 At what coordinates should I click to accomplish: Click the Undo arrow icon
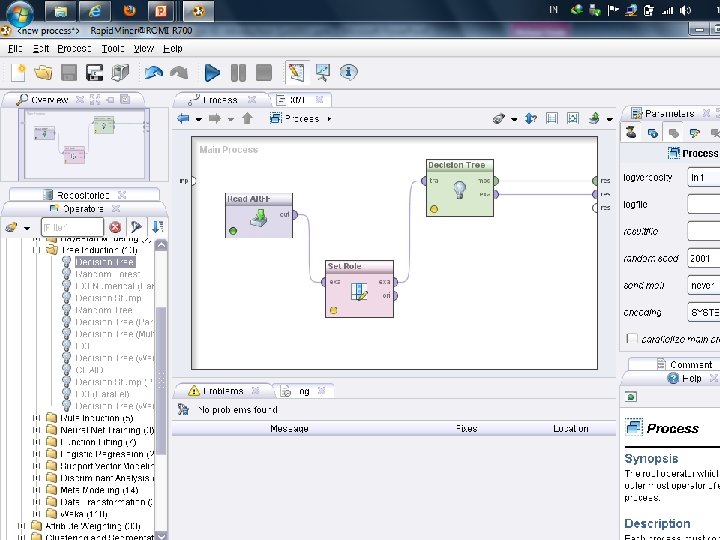click(x=153, y=72)
